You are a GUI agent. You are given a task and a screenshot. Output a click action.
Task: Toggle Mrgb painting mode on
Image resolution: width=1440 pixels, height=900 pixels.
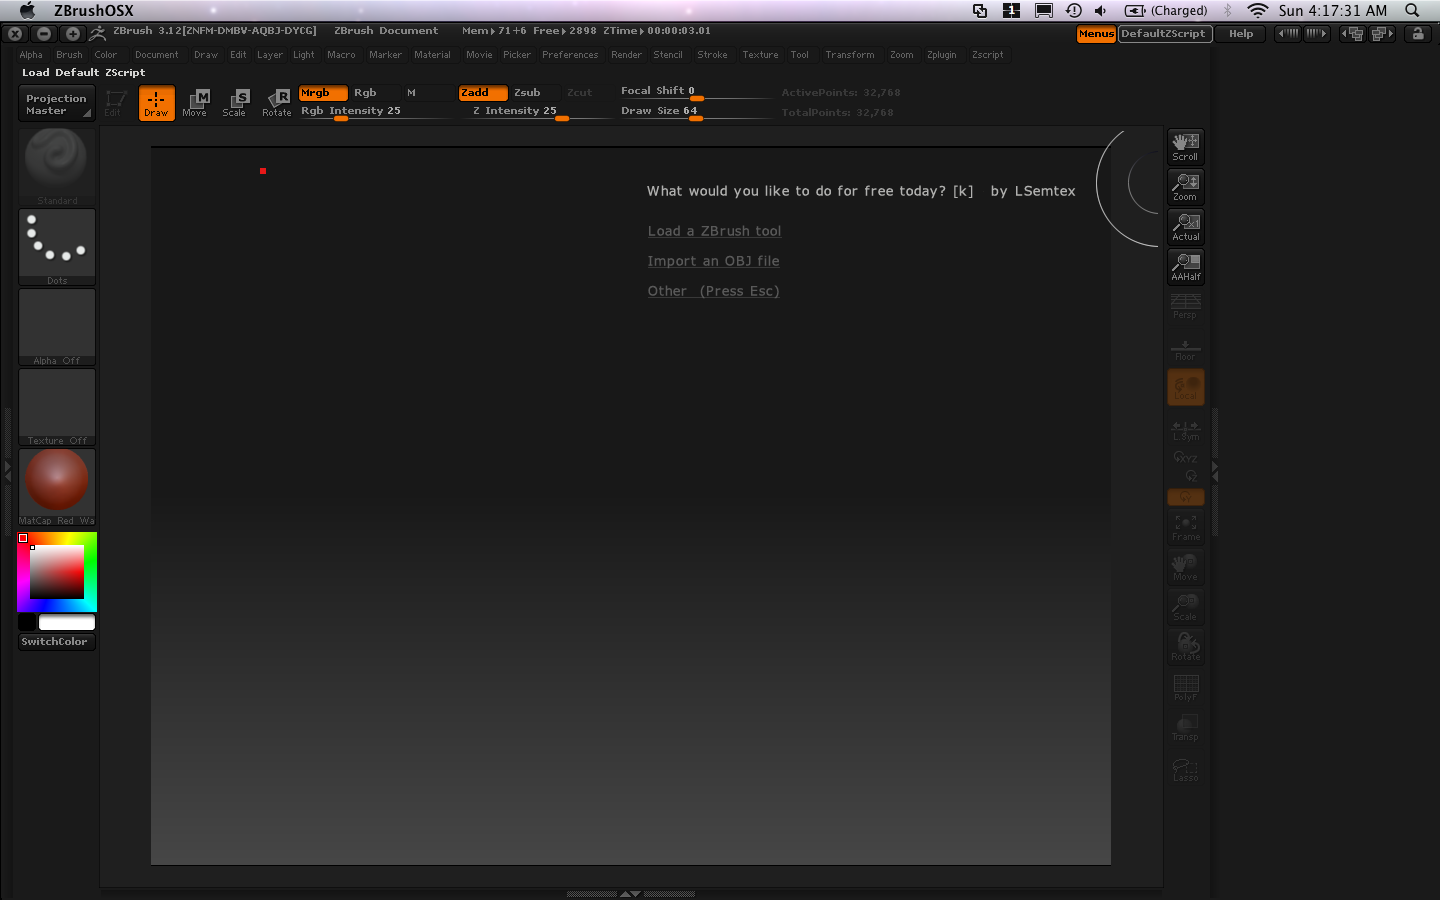322,92
